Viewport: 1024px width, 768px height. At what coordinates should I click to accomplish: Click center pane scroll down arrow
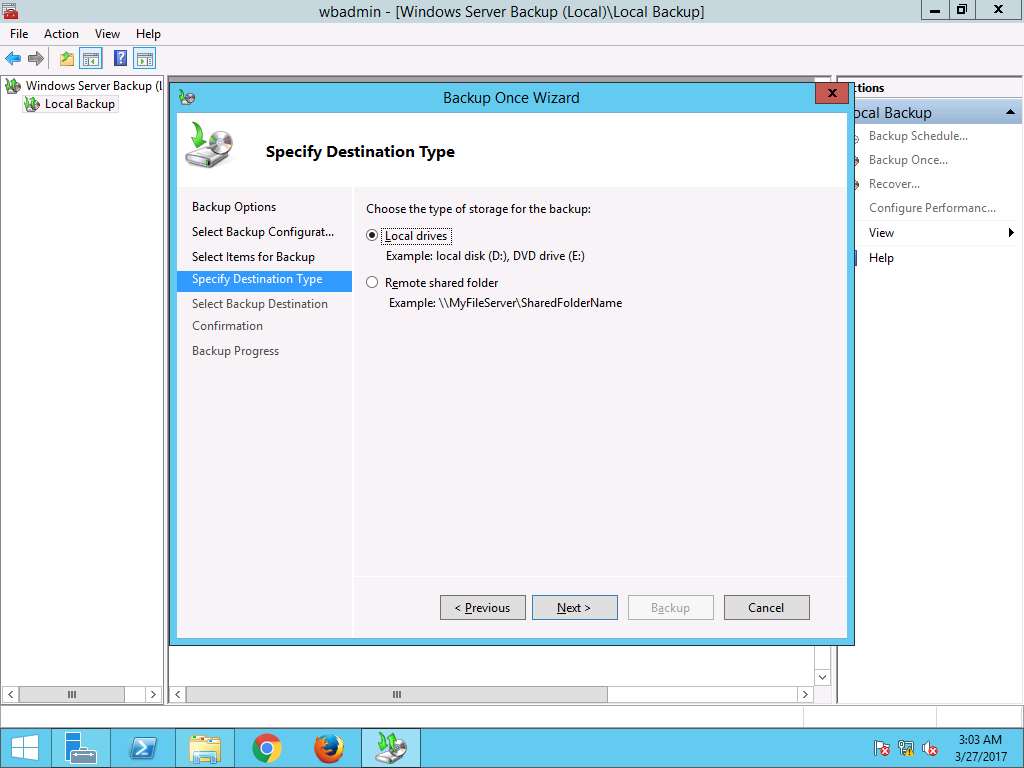(822, 677)
